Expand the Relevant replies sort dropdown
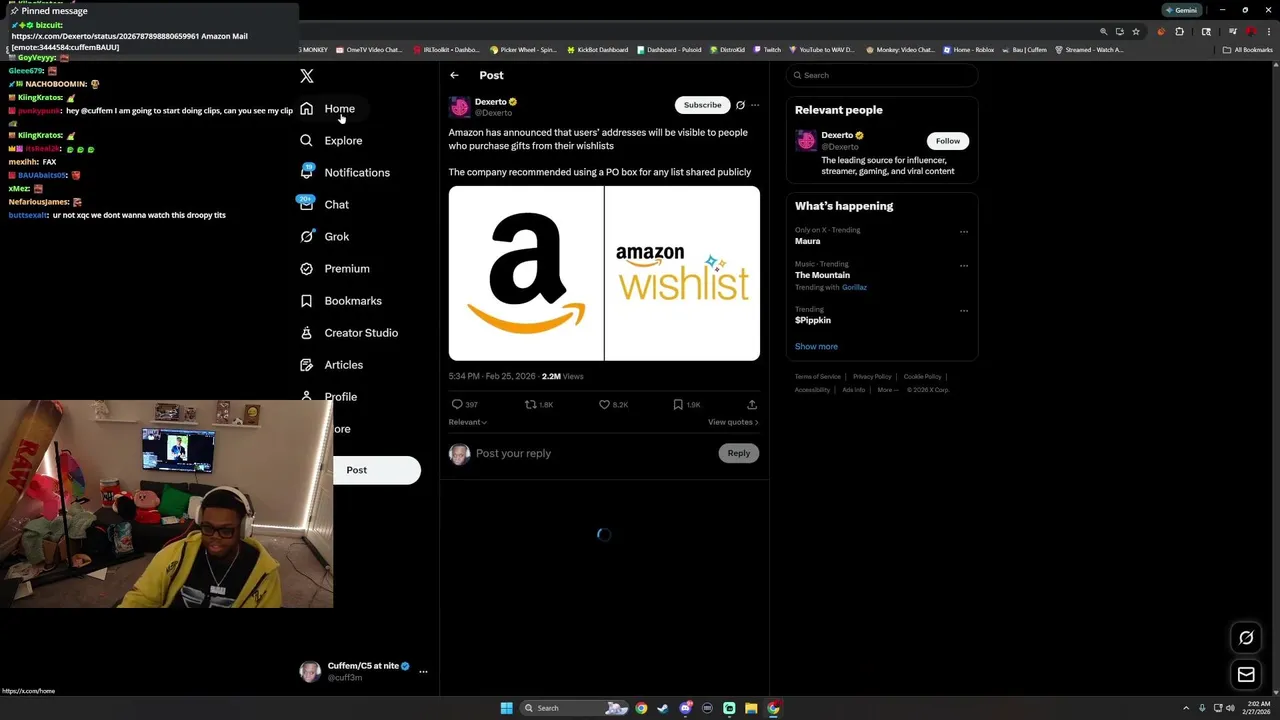This screenshot has width=1280, height=720. tap(468, 422)
